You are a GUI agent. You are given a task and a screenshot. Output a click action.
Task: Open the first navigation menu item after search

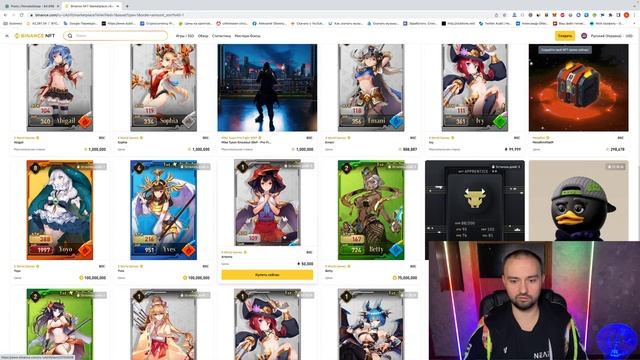[185, 36]
